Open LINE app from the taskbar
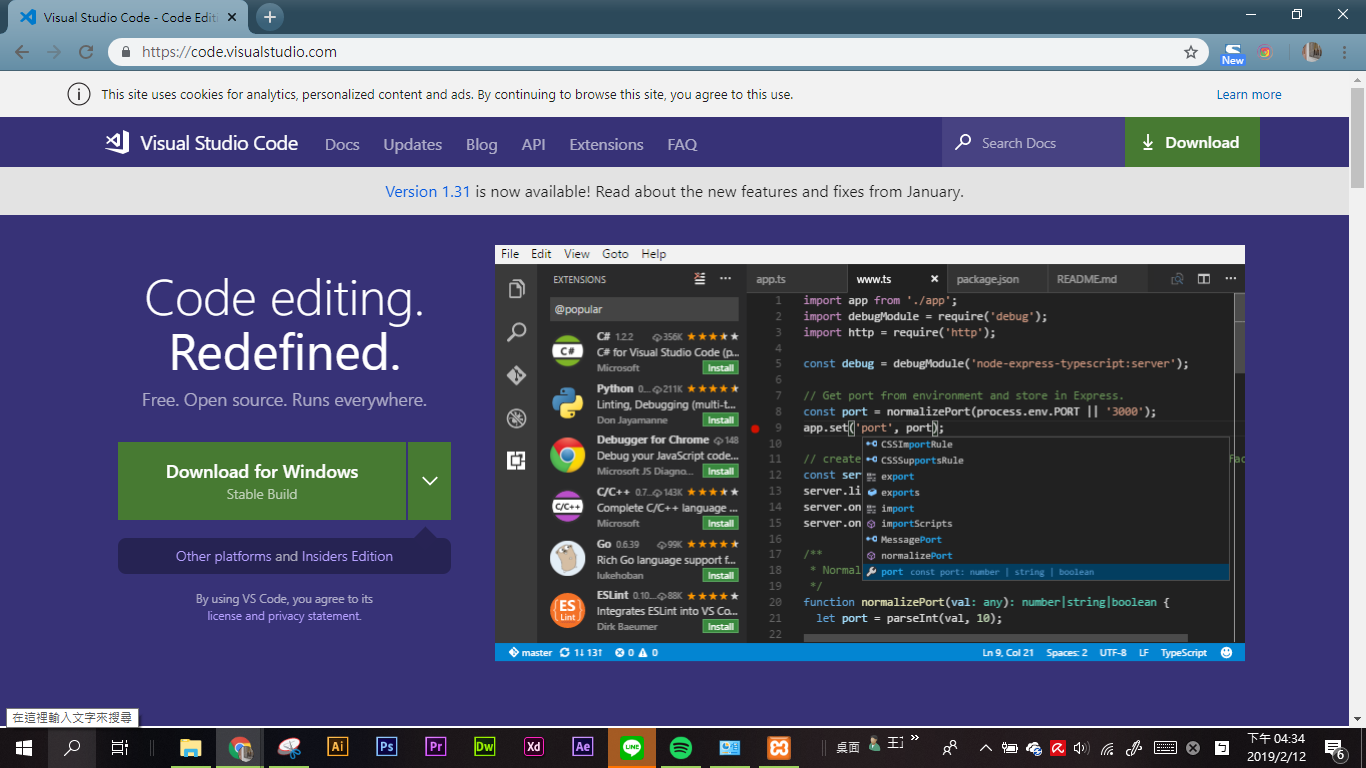Viewport: 1366px width, 768px height. 632,747
